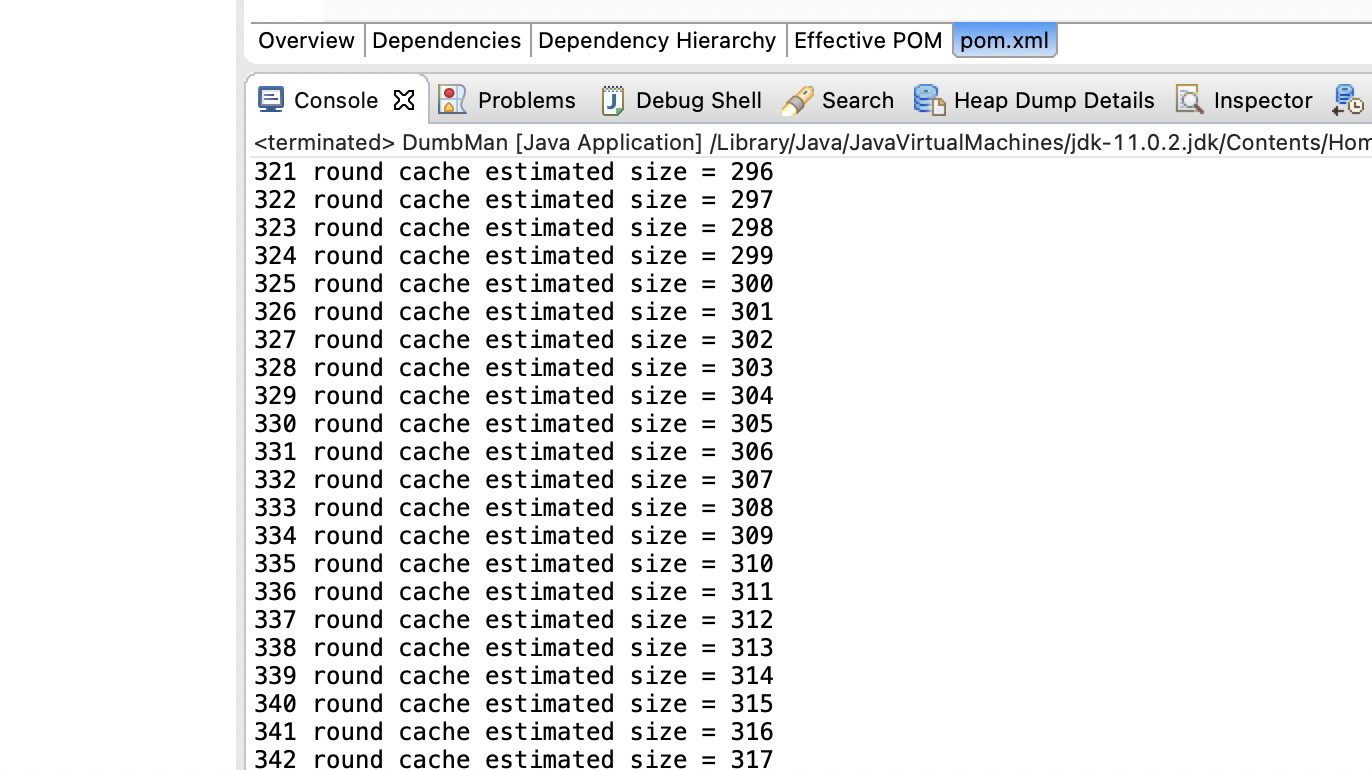Click the Debug Shell J icon
1372x770 pixels.
pos(611,99)
